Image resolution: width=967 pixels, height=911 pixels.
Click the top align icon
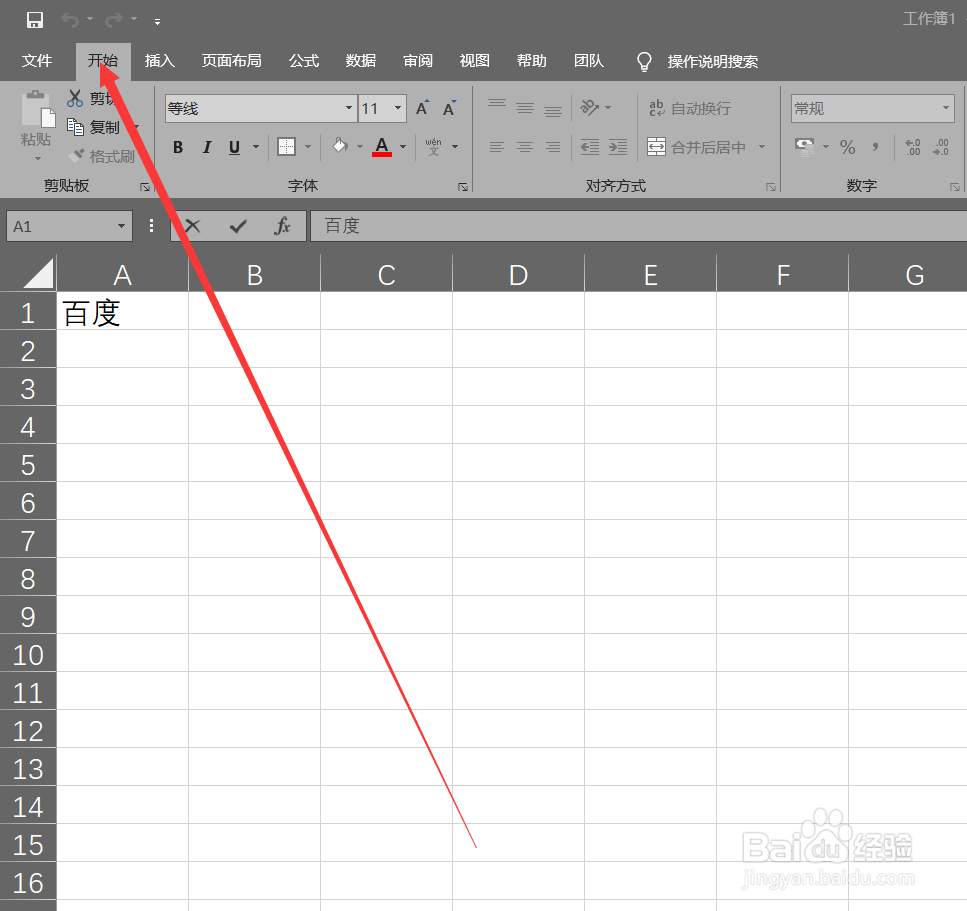[497, 105]
